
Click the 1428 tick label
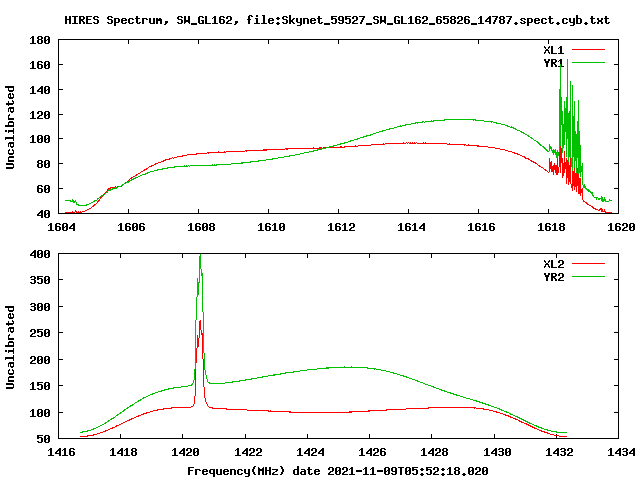pyautogui.click(x=435, y=452)
